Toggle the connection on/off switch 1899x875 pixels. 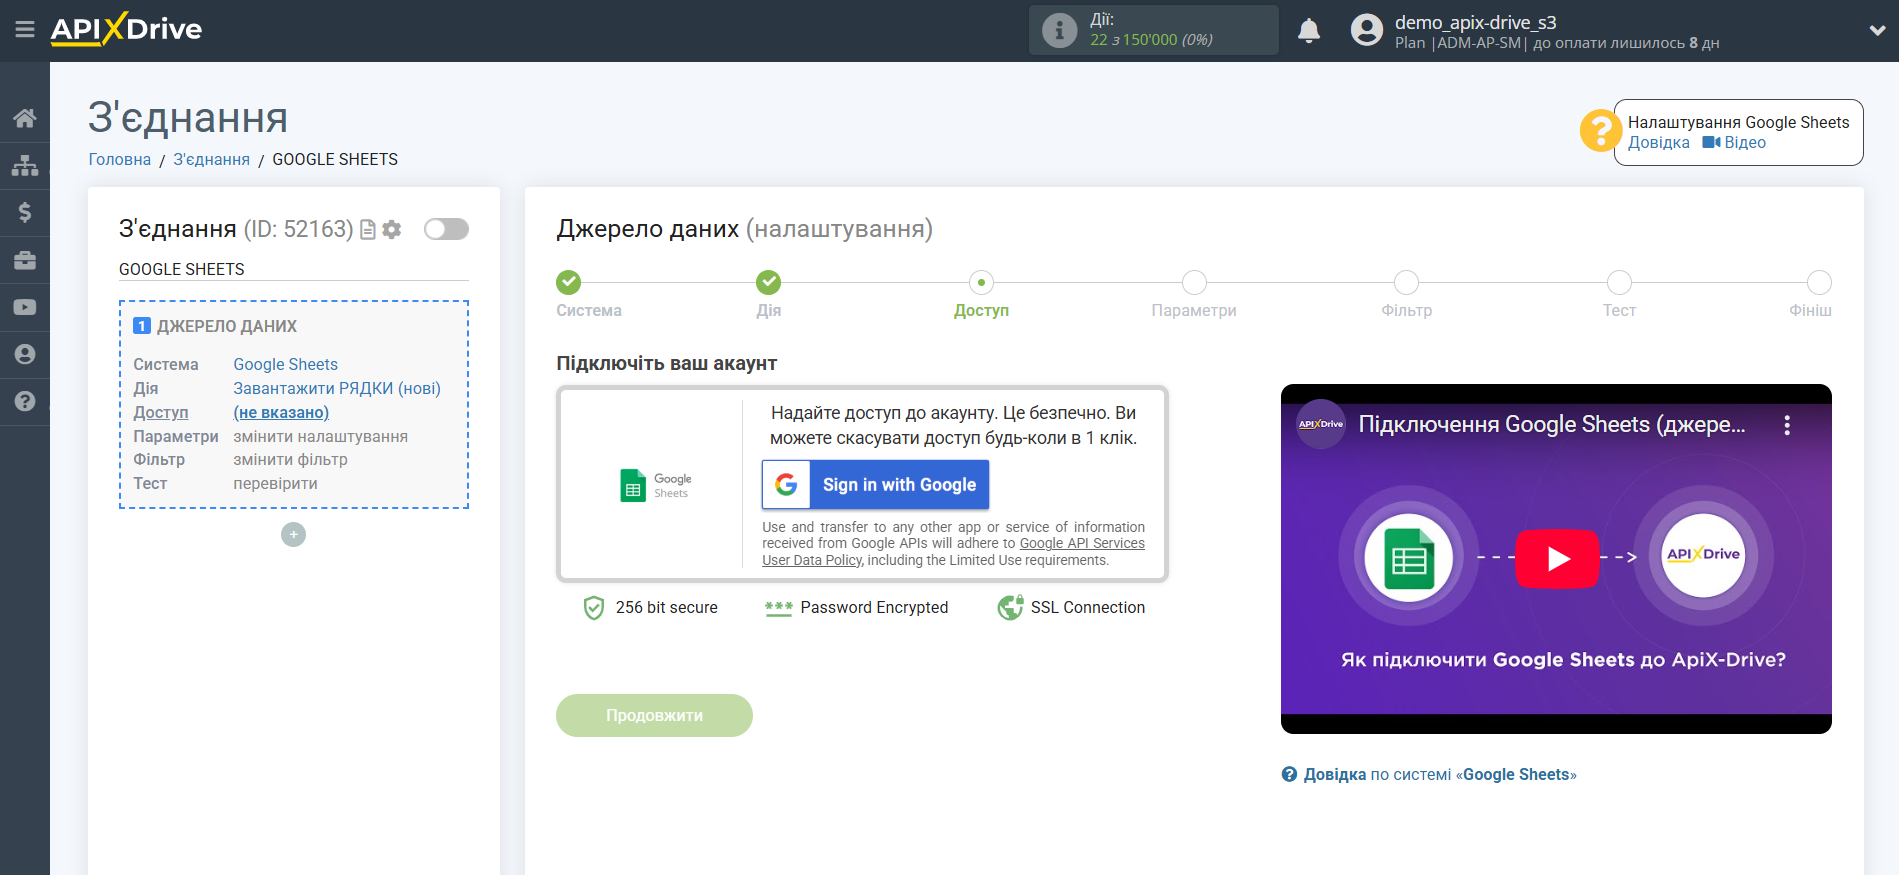(446, 229)
